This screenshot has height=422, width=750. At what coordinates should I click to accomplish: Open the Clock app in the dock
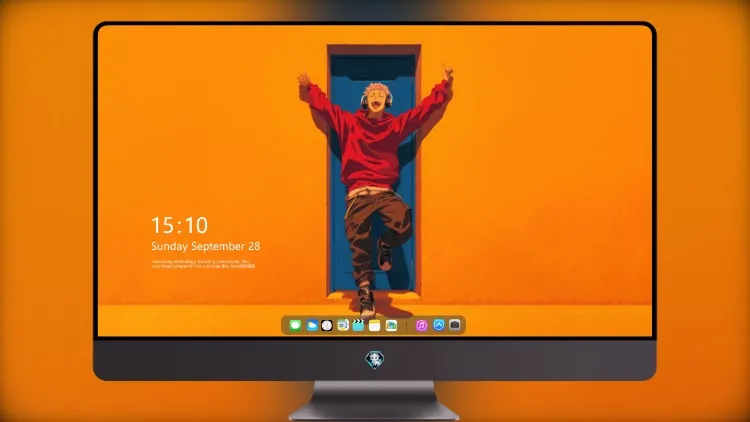327,325
